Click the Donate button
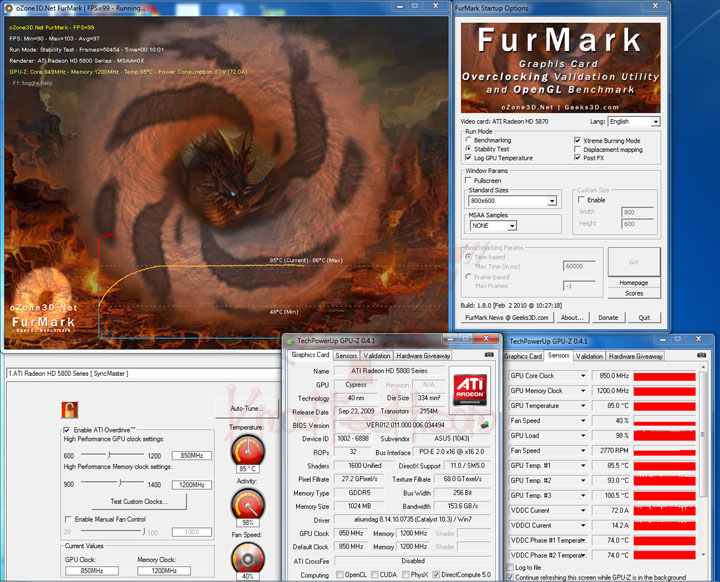Screen dimensions: 720x582 tap(608, 317)
